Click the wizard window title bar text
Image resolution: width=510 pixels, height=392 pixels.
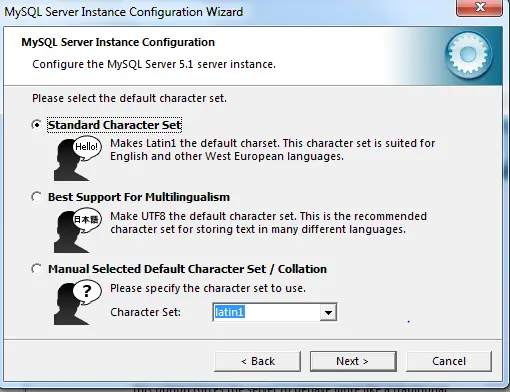click(123, 12)
